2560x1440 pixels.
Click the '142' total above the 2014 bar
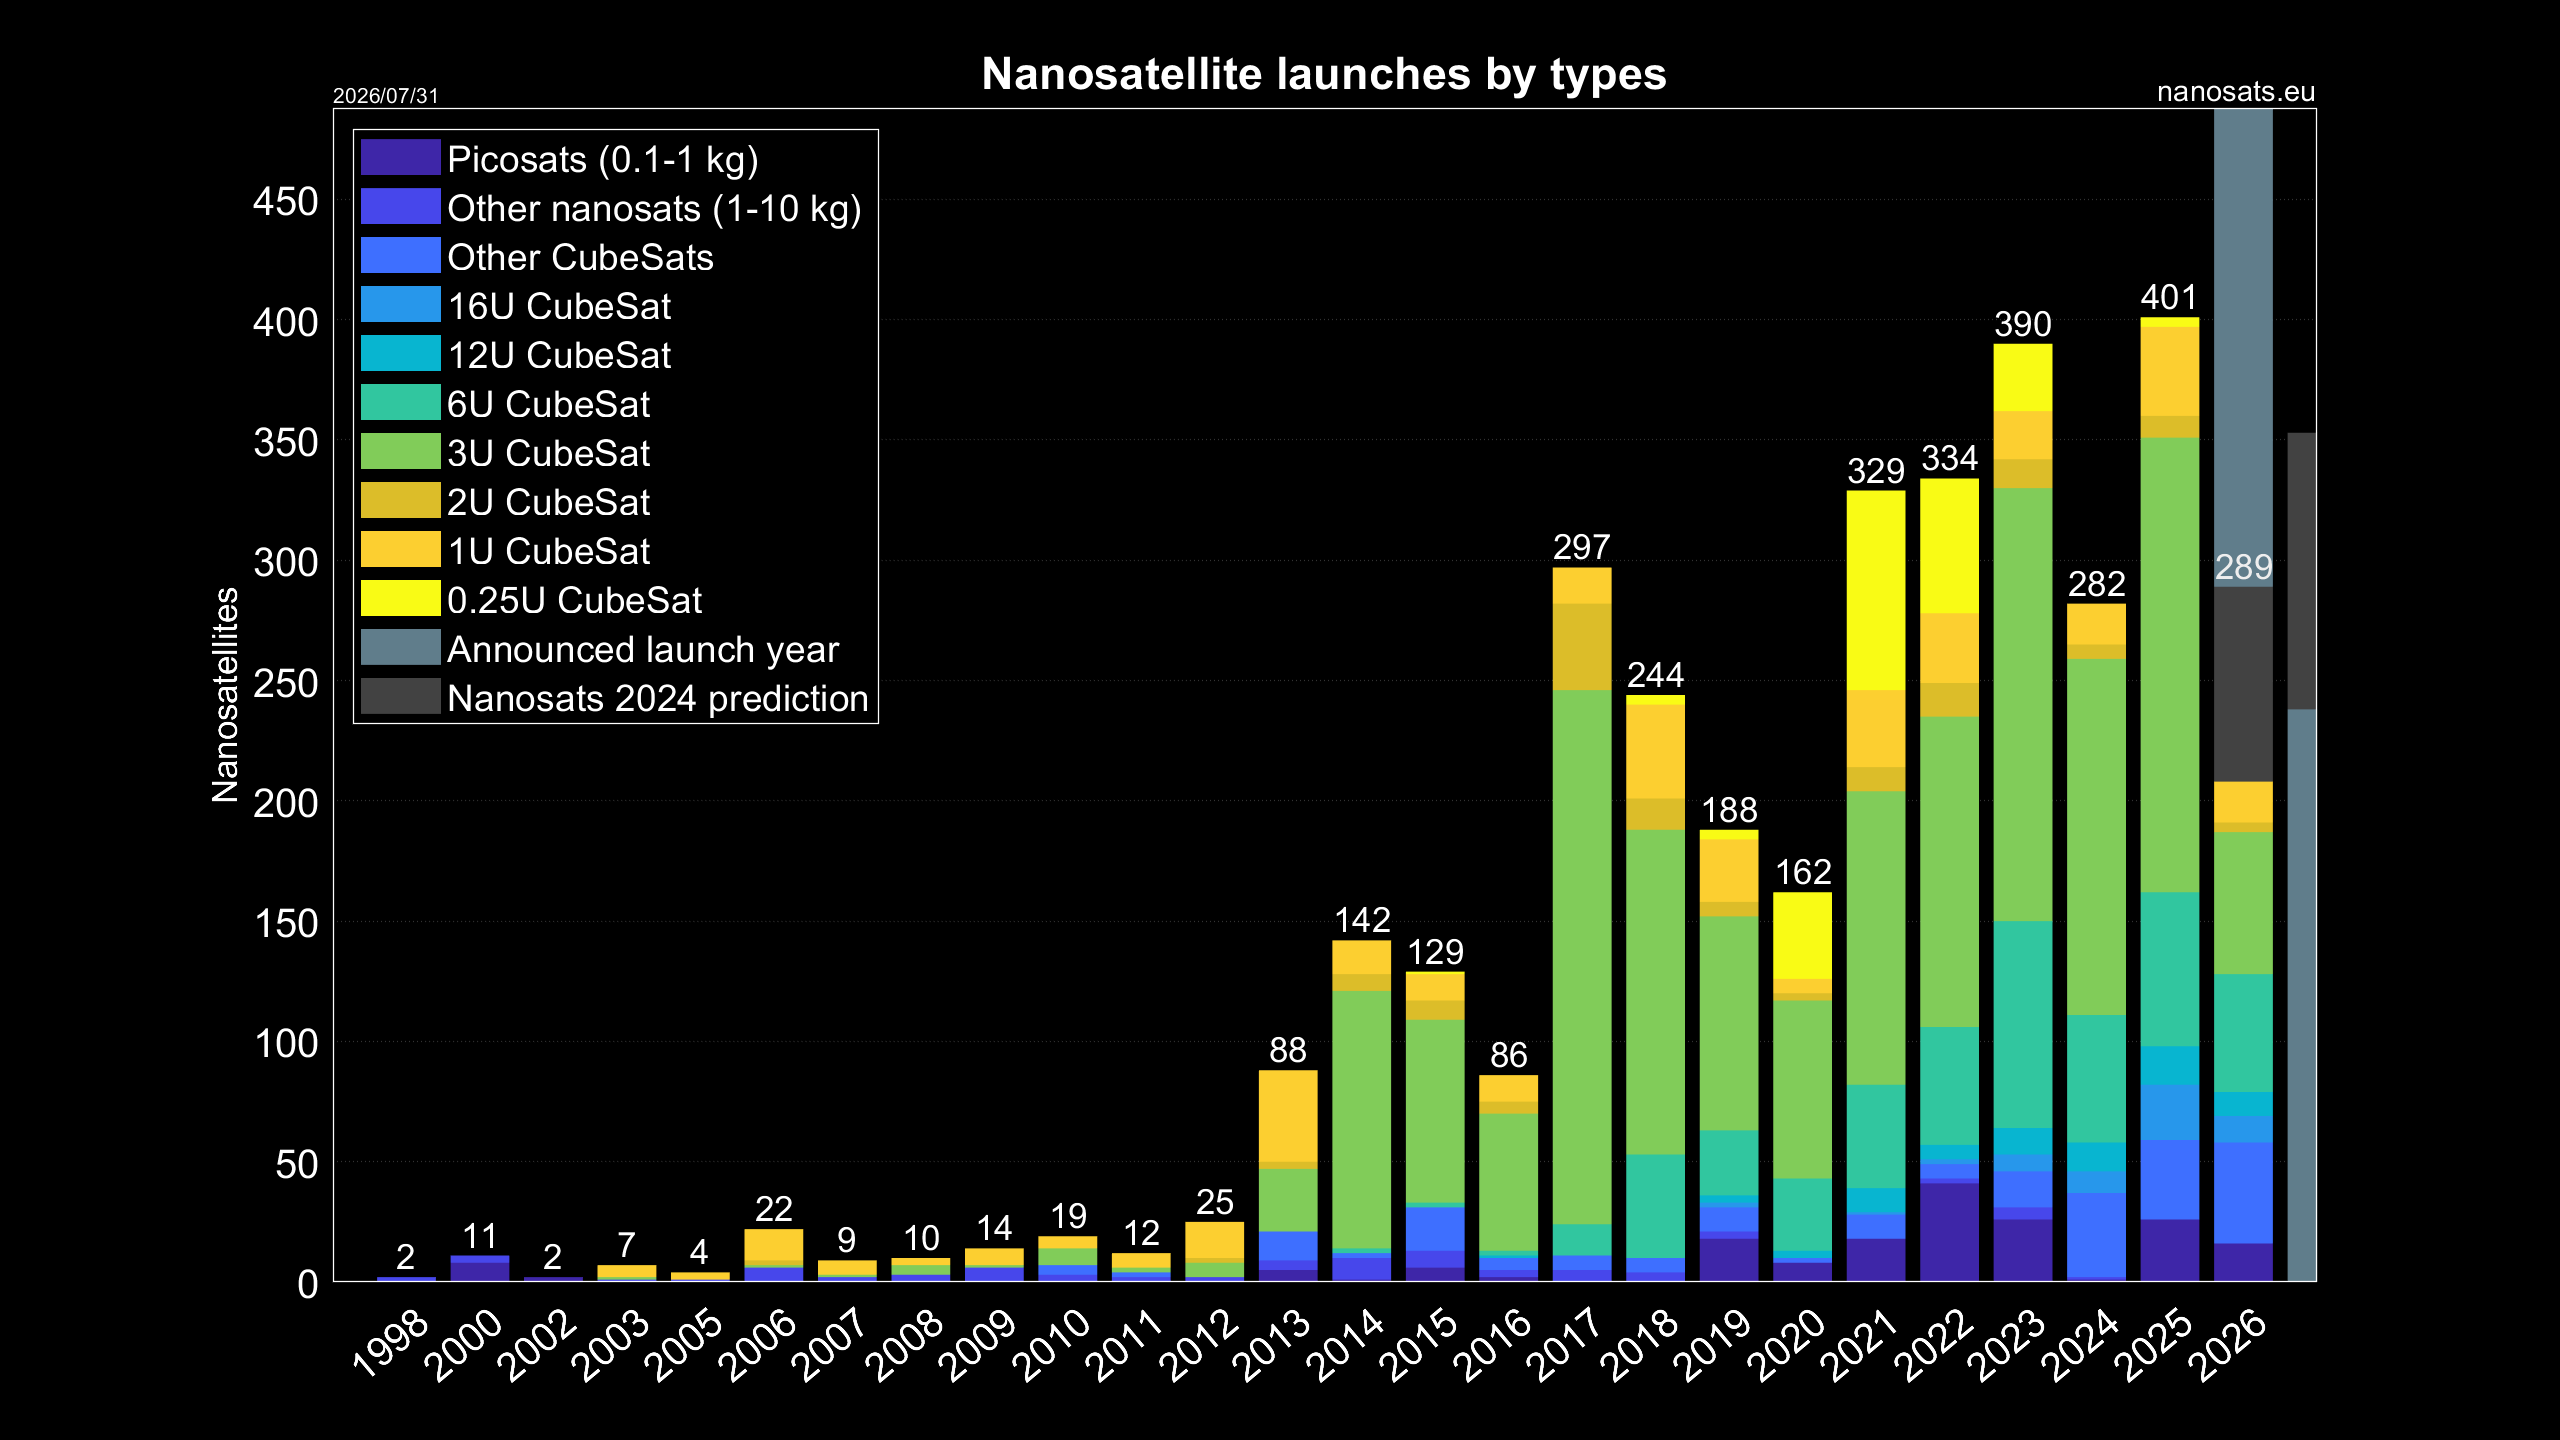[x=1362, y=920]
